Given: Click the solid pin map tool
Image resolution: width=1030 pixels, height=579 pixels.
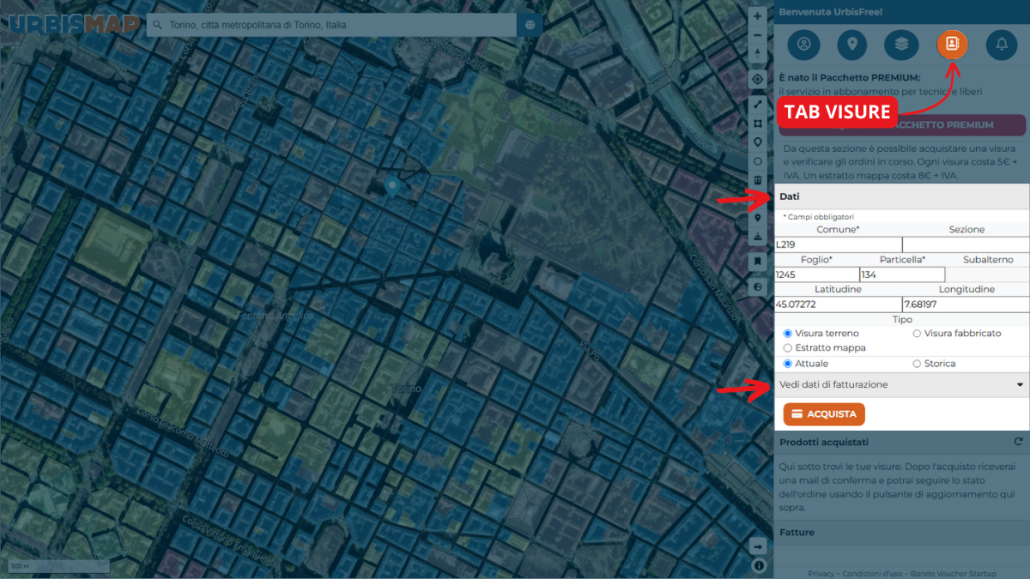Looking at the screenshot, I should click(757, 218).
